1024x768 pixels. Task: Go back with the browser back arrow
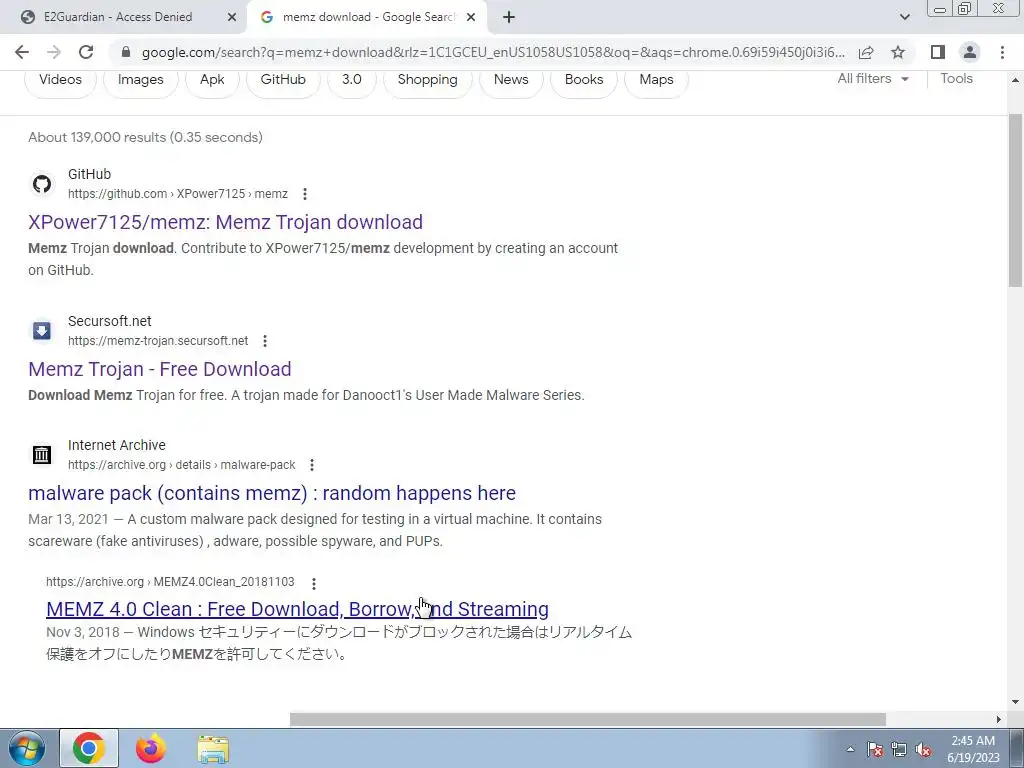coord(22,52)
